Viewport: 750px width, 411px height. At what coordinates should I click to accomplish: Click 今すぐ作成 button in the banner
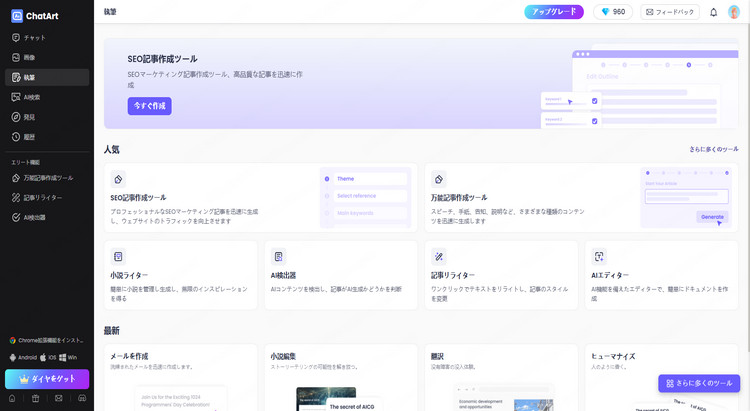coord(149,106)
